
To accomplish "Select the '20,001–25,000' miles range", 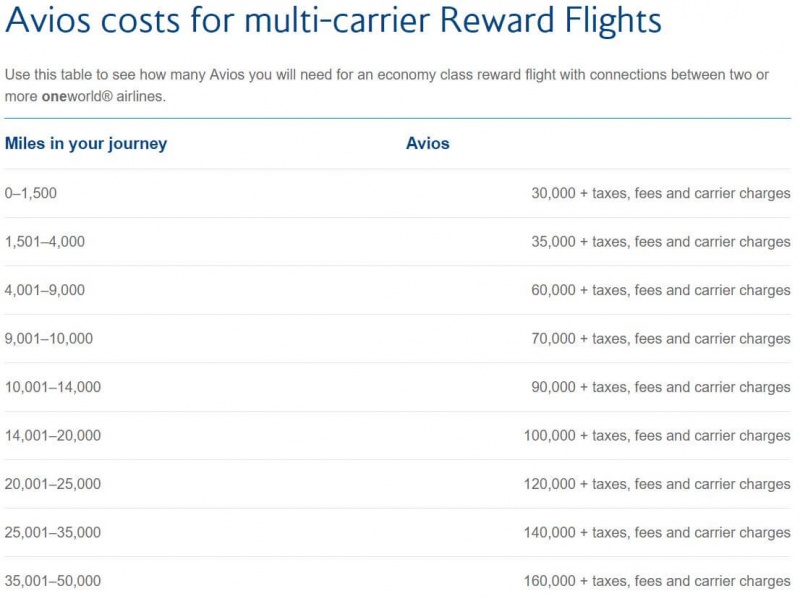I will coord(53,484).
